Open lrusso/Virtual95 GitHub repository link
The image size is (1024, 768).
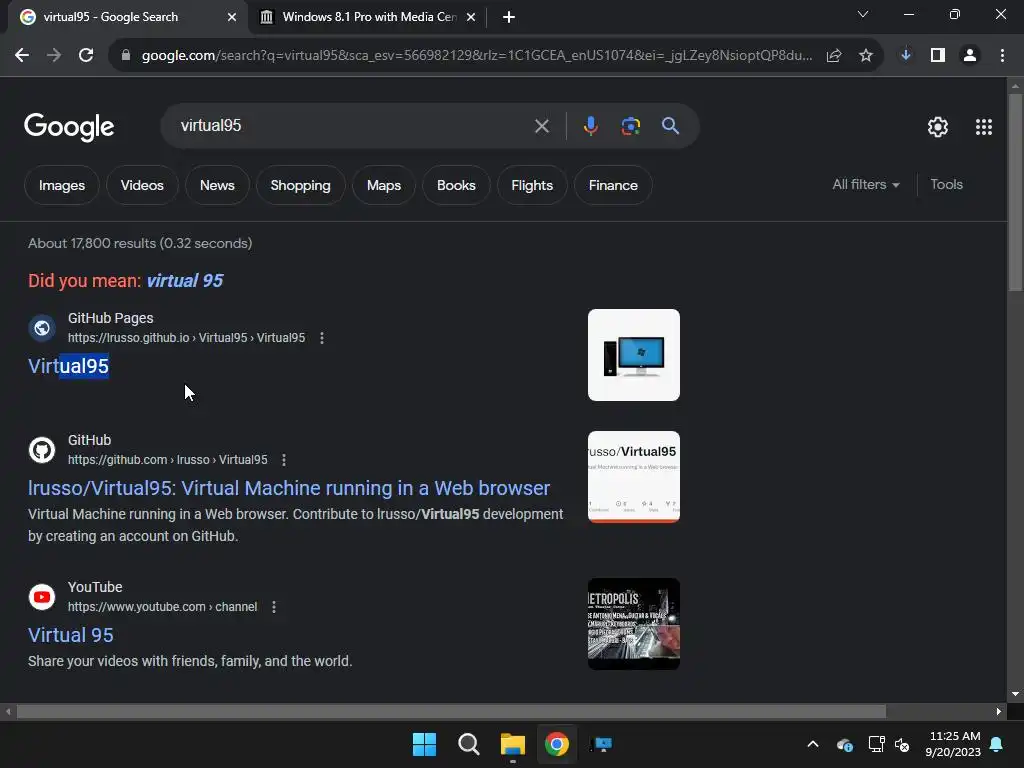coord(289,488)
